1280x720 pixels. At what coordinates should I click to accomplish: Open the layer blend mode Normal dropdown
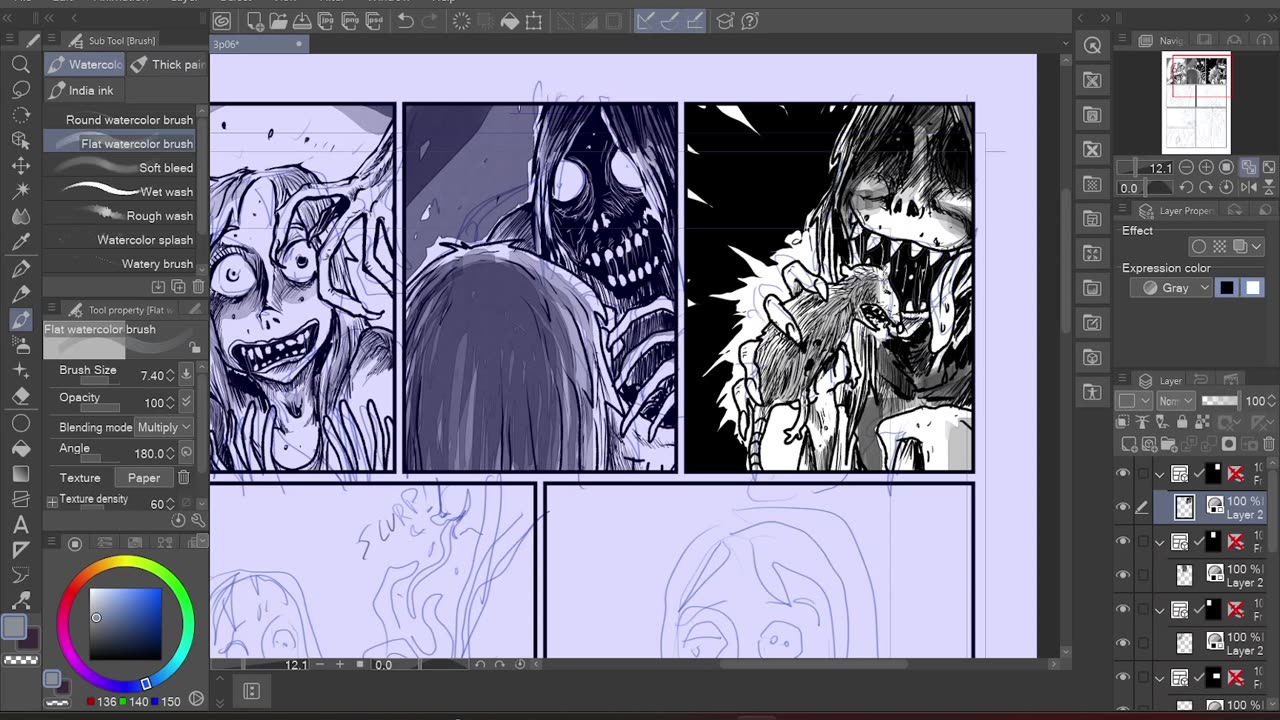tap(1175, 401)
